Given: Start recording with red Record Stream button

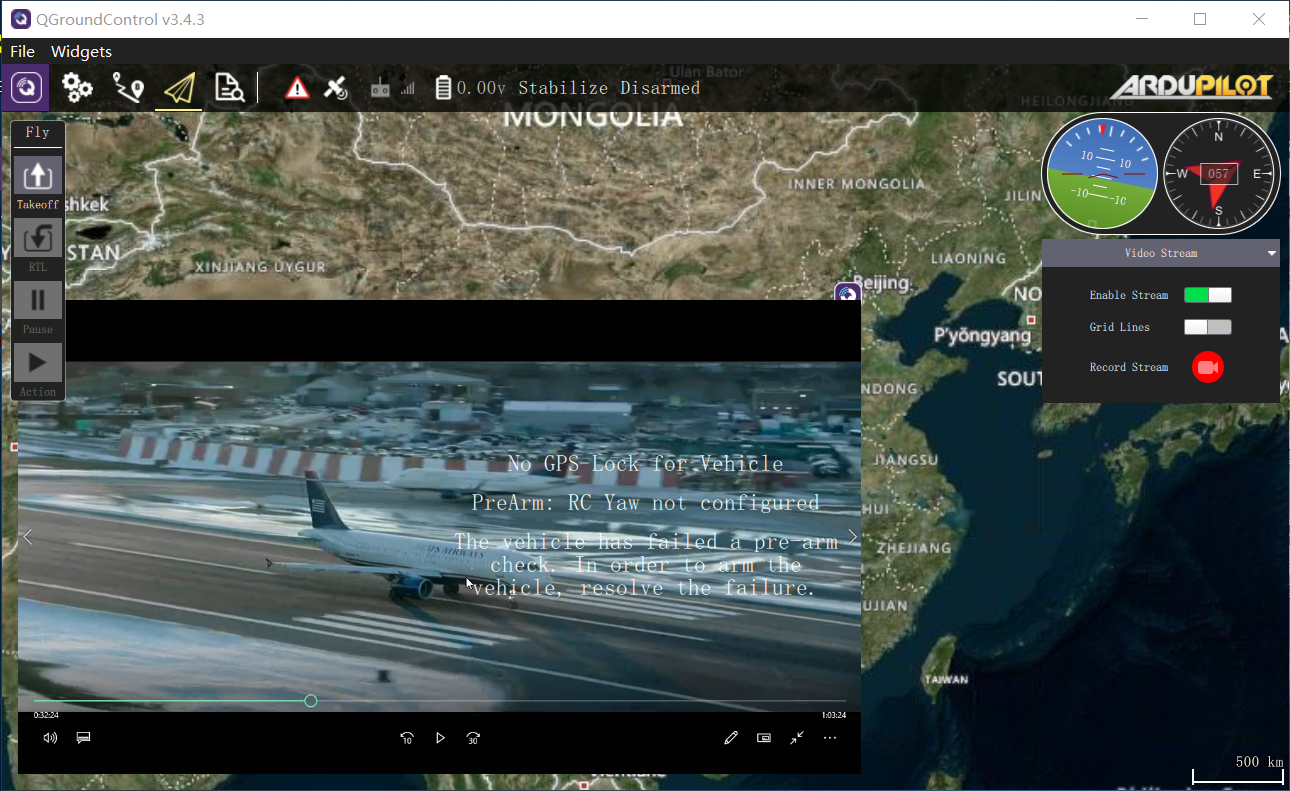Looking at the screenshot, I should coord(1208,367).
